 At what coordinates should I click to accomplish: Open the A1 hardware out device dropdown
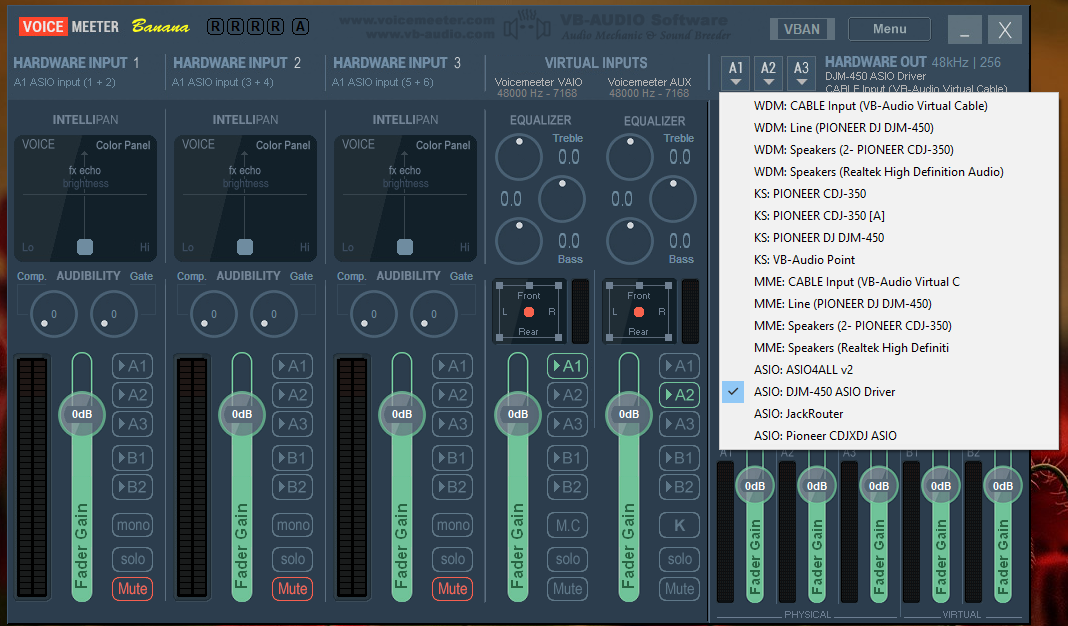click(x=736, y=72)
